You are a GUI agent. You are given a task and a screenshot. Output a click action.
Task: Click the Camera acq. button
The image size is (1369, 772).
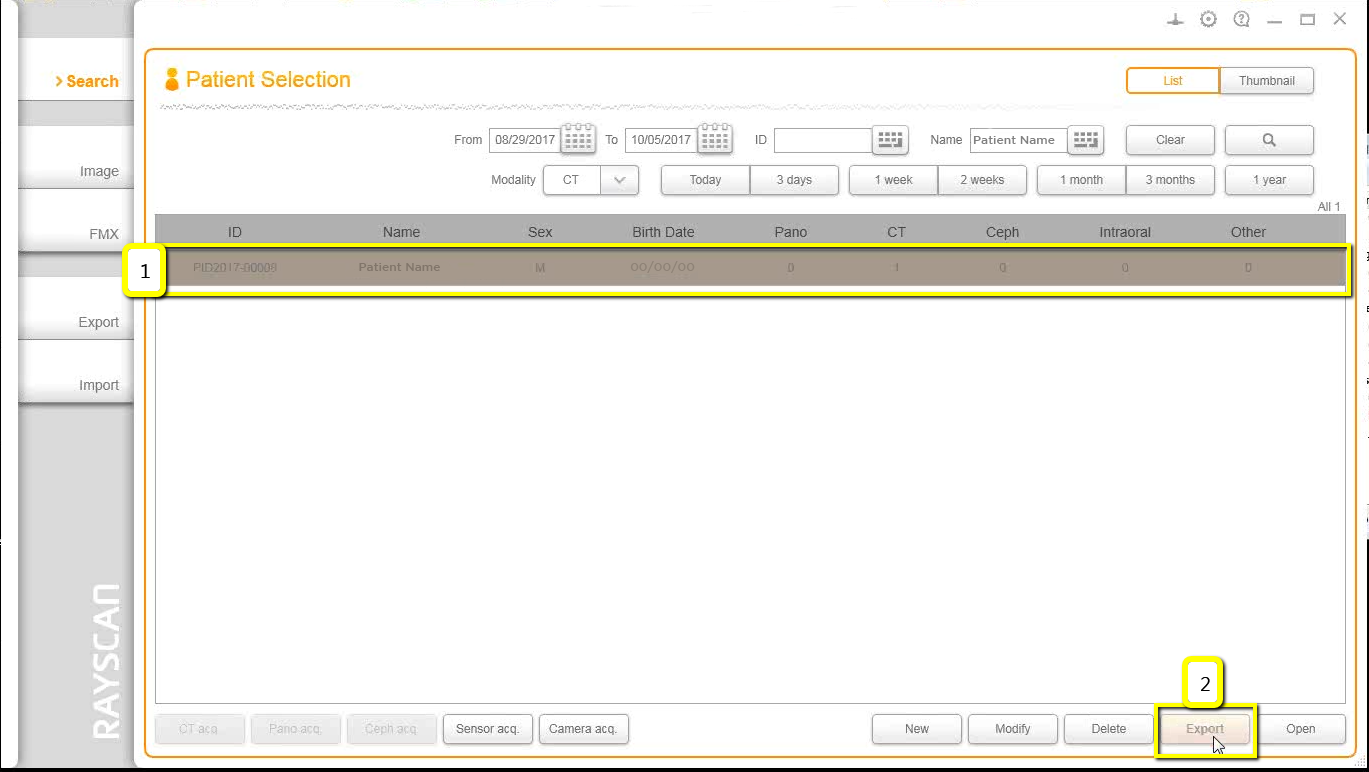pos(583,729)
